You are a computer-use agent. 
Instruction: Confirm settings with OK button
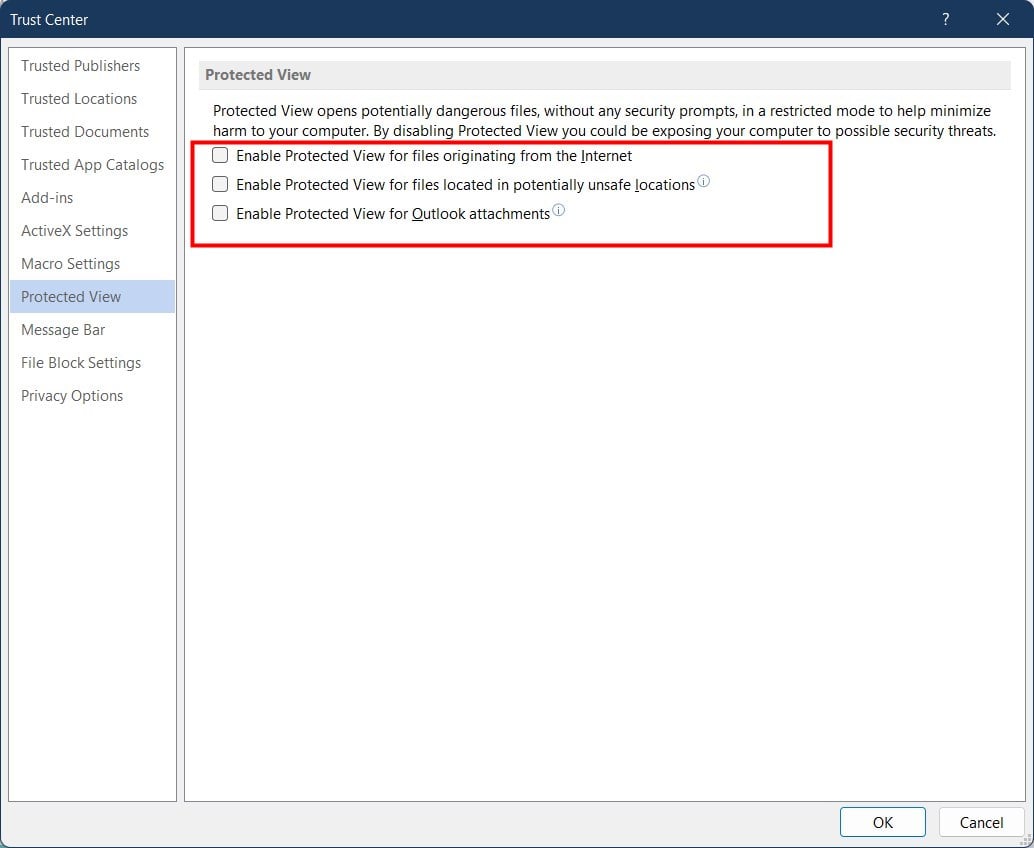click(x=882, y=822)
